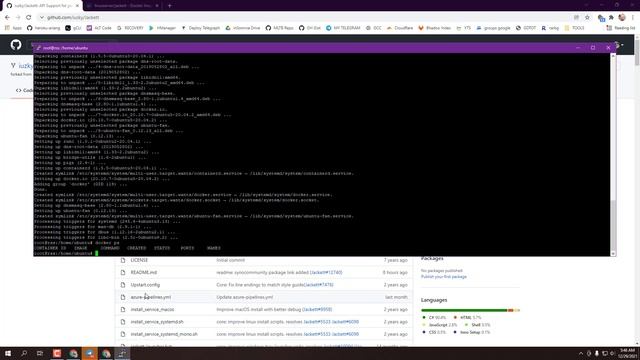Click file icon beside README.md
The image size is (640, 360).
(123, 272)
